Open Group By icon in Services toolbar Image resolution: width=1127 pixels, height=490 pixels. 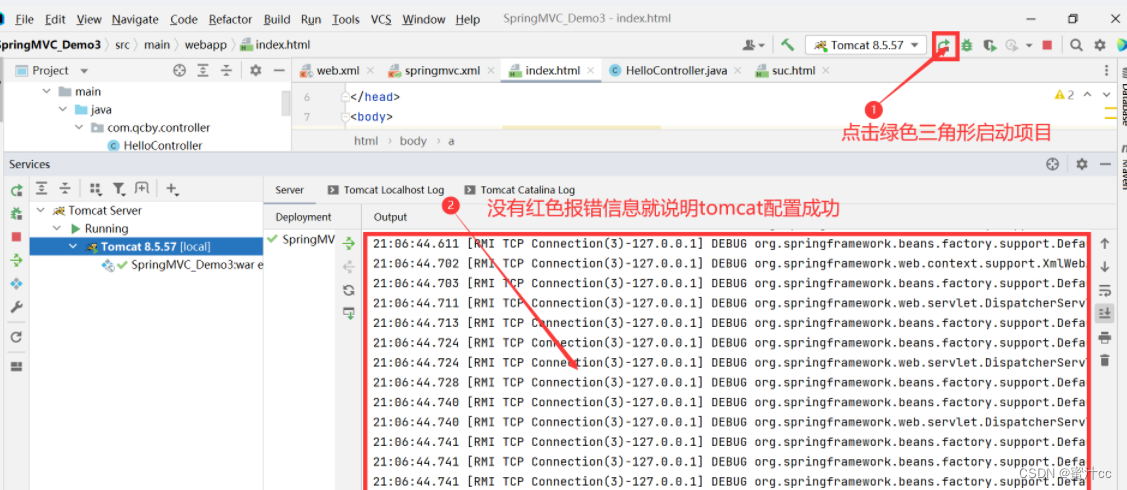click(x=95, y=188)
